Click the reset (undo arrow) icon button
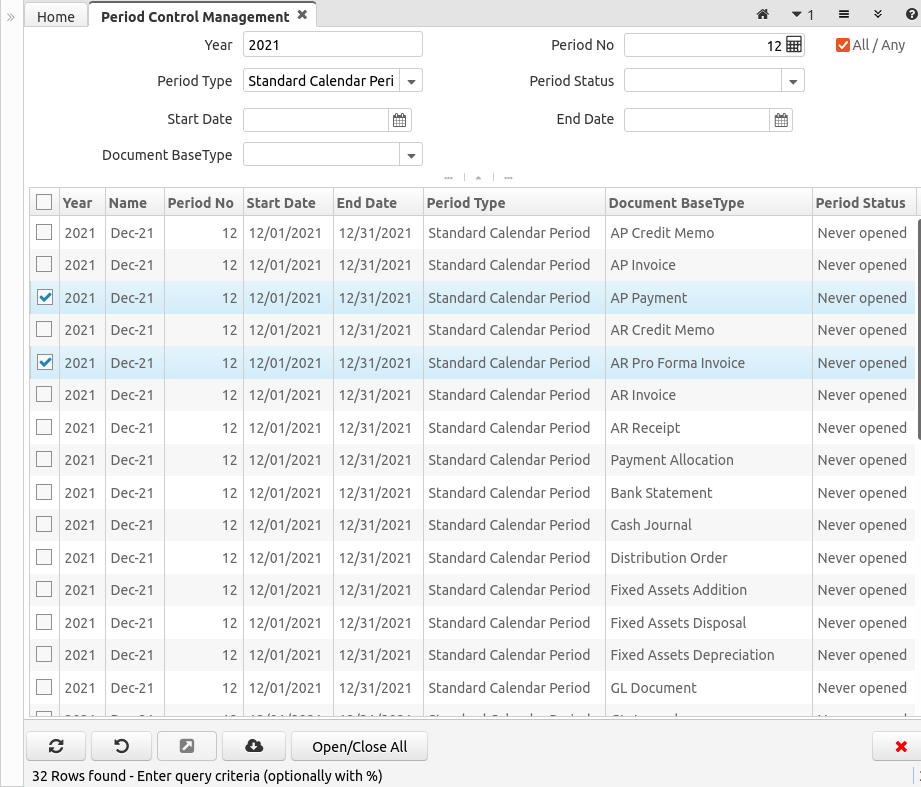Viewport: 921px width, 787px height. pos(121,746)
